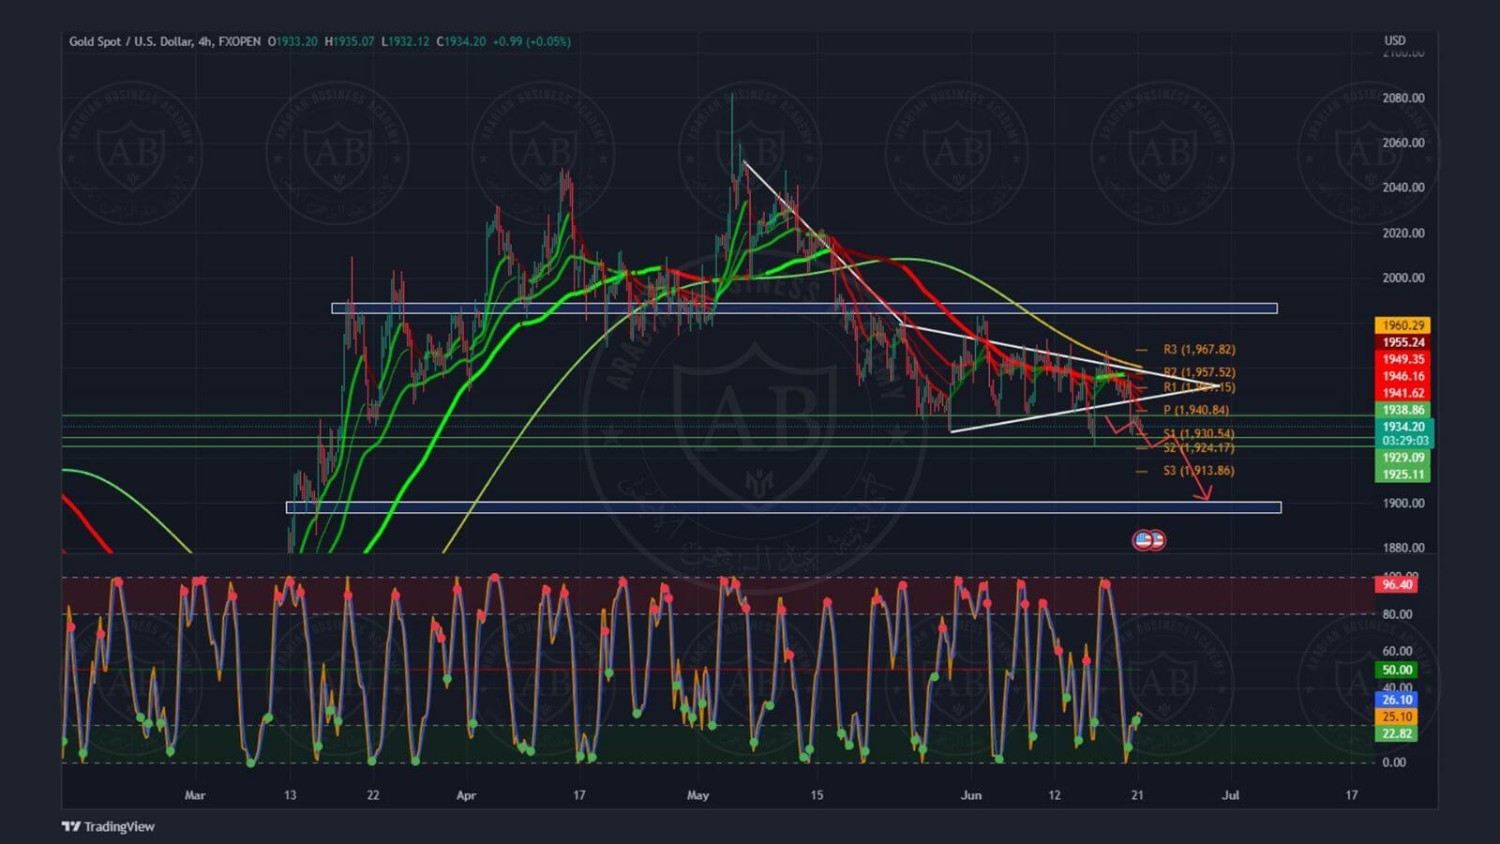
Task: Click the orange 25.10 oscillator value tag
Action: (x=1397, y=717)
